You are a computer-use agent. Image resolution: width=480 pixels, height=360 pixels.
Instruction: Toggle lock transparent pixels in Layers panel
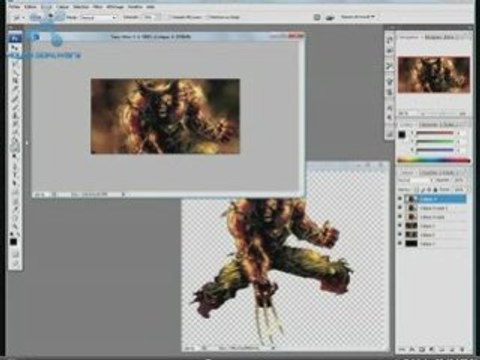click(416, 190)
